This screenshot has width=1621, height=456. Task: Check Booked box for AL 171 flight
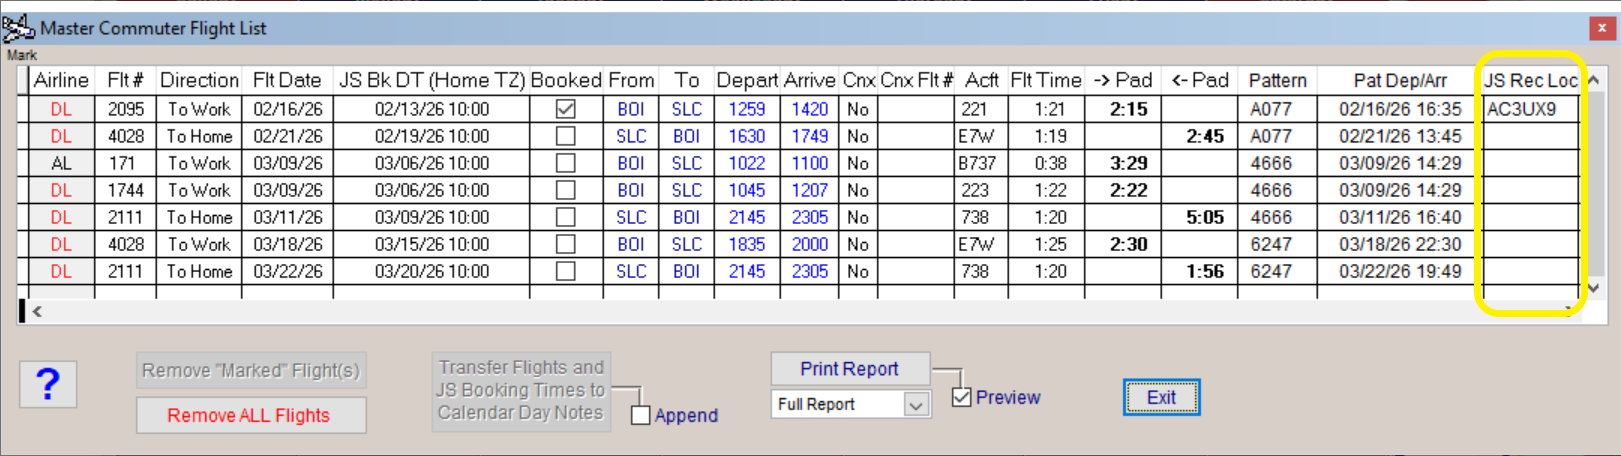566,163
